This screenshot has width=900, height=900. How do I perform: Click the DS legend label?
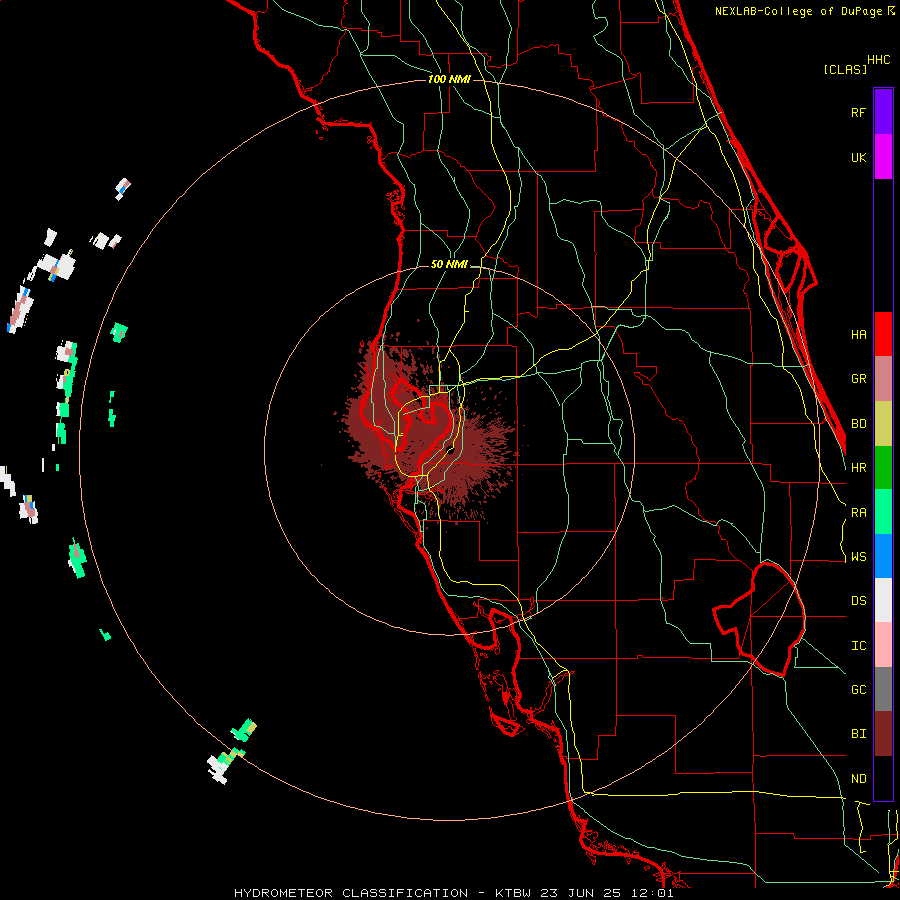coord(858,601)
